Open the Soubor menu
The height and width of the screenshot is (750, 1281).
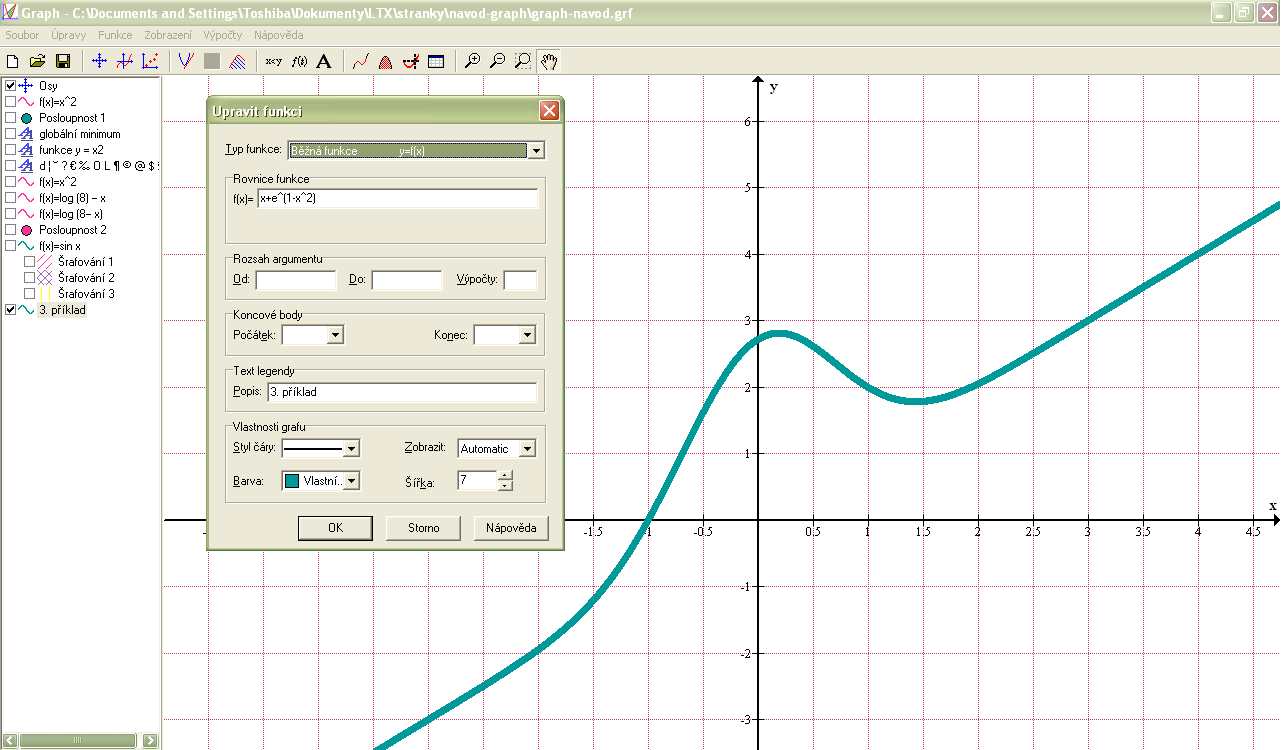[22, 35]
